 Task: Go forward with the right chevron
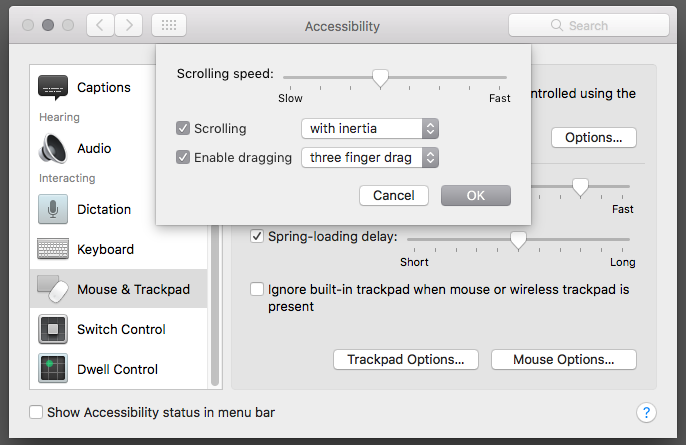click(x=129, y=25)
